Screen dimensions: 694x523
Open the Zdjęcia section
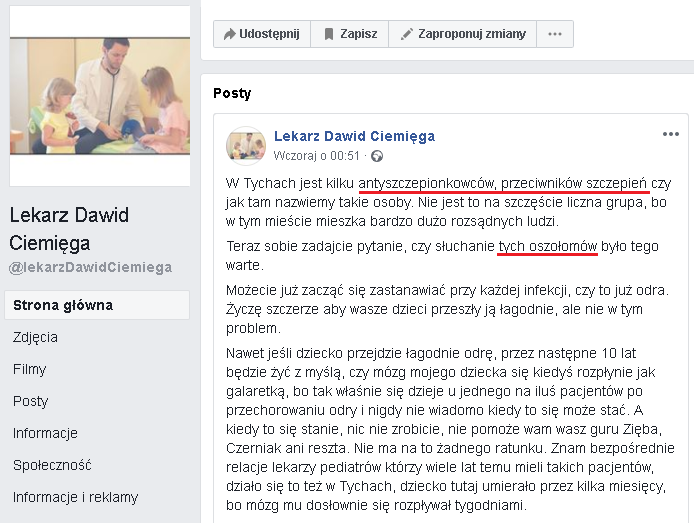(35, 337)
